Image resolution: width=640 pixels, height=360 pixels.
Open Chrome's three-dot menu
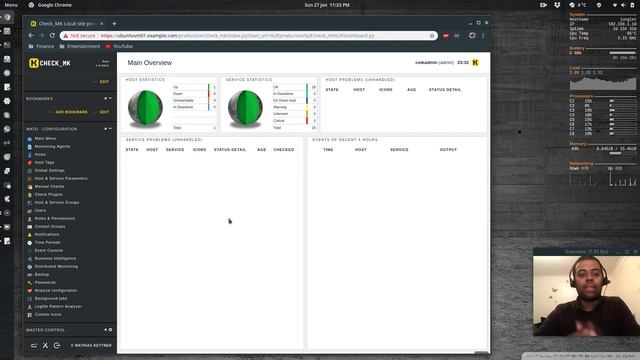pyautogui.click(x=483, y=36)
